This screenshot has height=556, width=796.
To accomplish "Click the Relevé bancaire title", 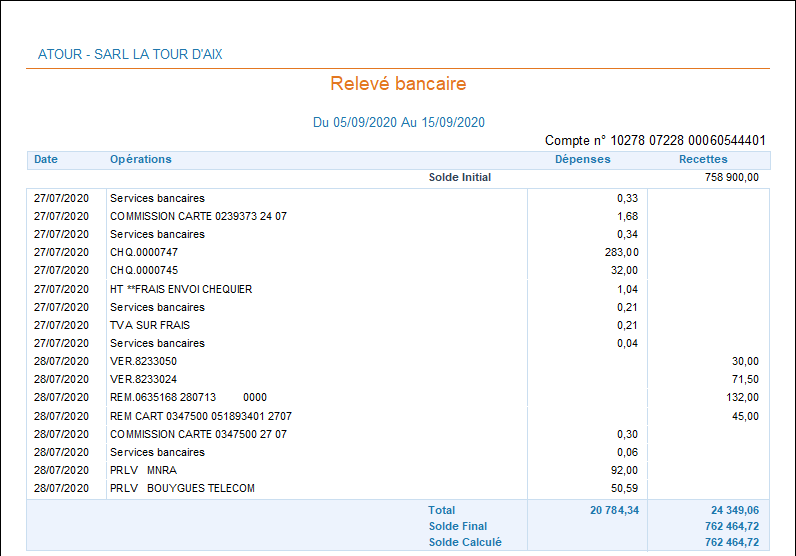I will point(398,84).
